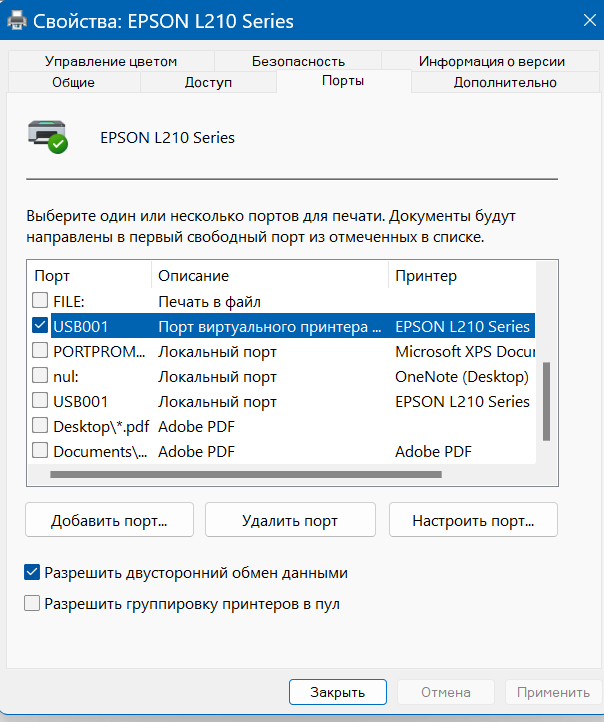This screenshot has height=722, width=604.
Task: Select the PORTPROM... port name
Action: click(99, 351)
